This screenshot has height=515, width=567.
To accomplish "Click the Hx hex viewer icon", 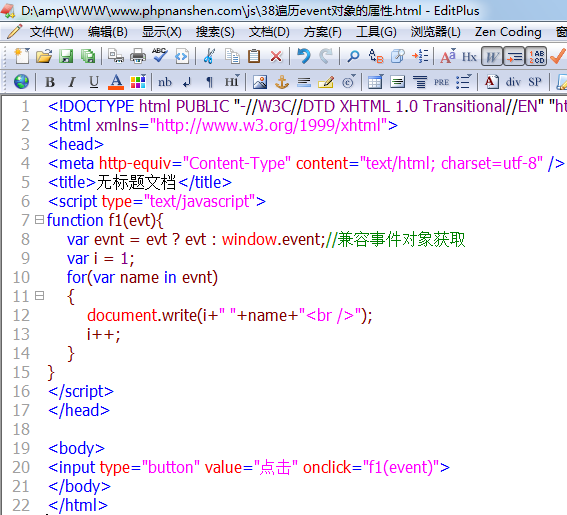I will pos(469,57).
